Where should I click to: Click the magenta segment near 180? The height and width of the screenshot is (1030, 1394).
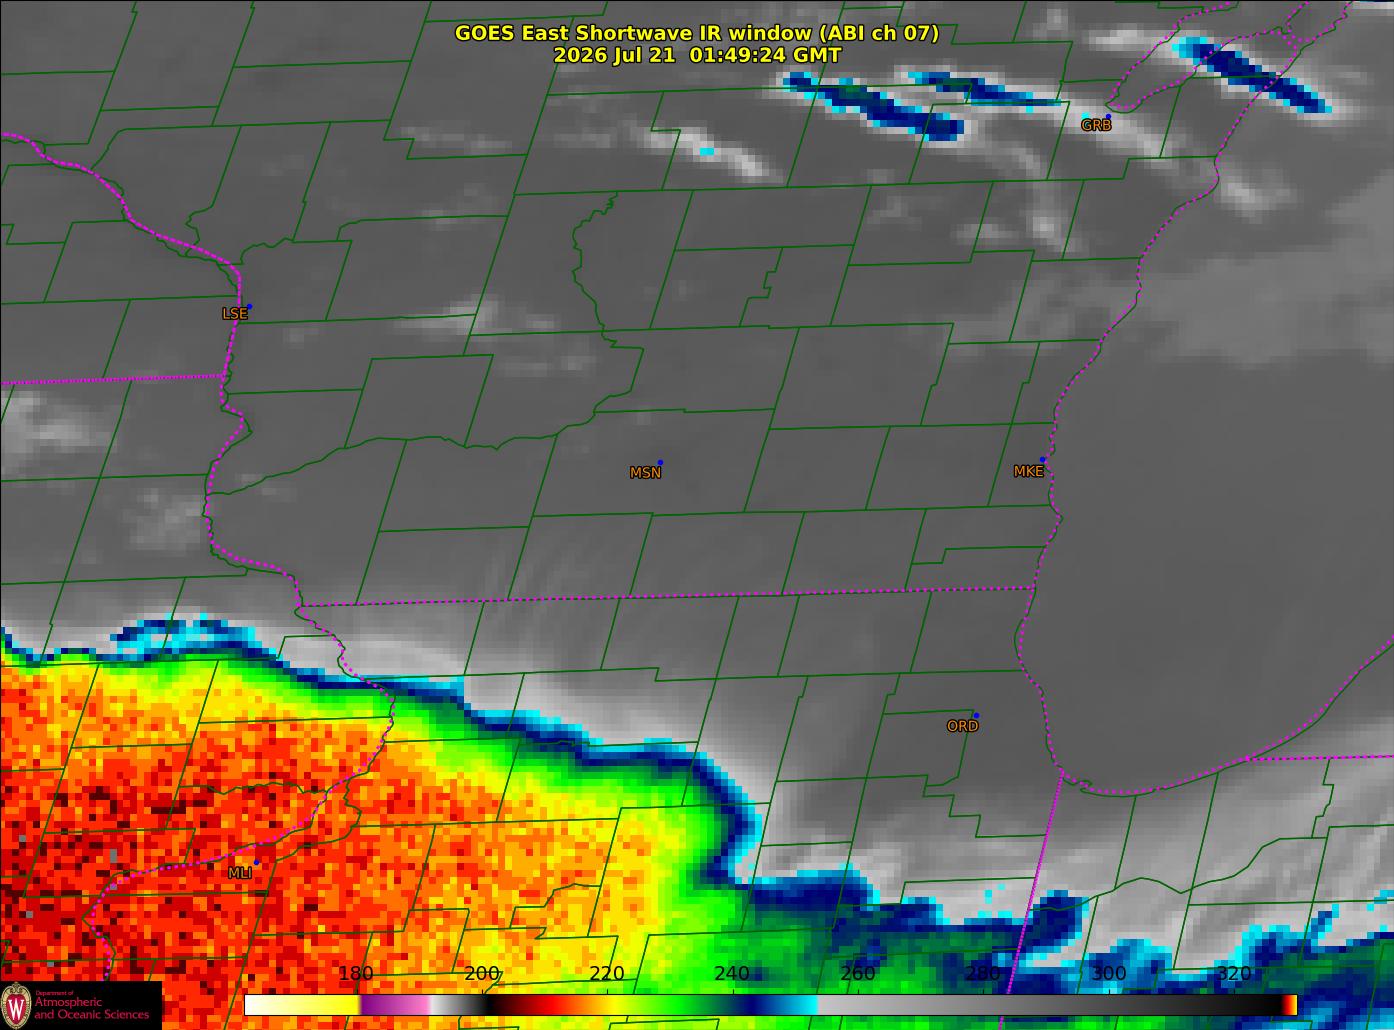point(395,1004)
